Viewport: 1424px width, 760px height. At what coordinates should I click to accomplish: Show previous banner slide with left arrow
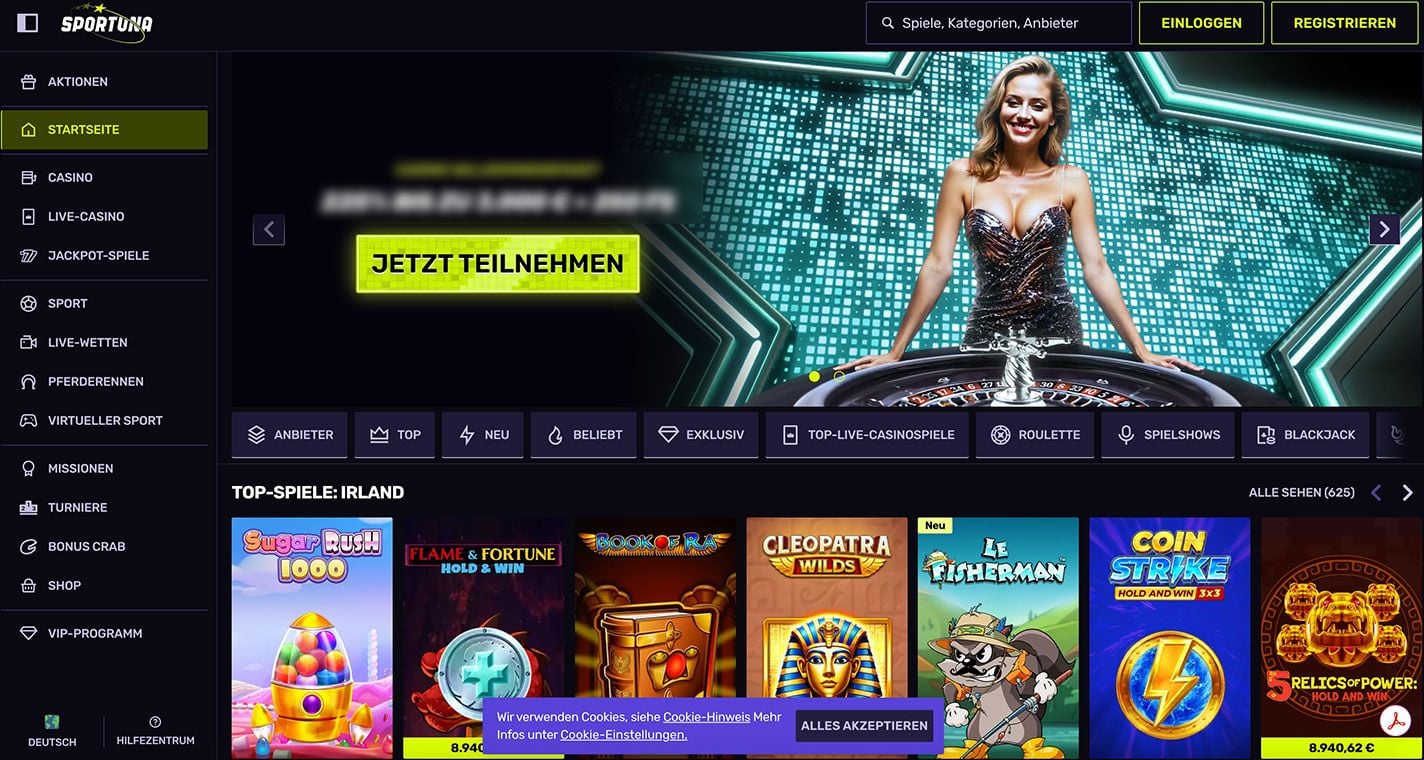(269, 229)
